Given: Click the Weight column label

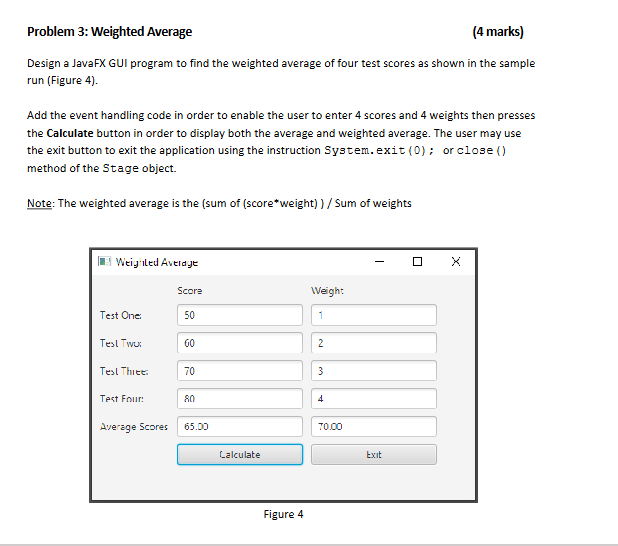Looking at the screenshot, I should pos(327,291).
